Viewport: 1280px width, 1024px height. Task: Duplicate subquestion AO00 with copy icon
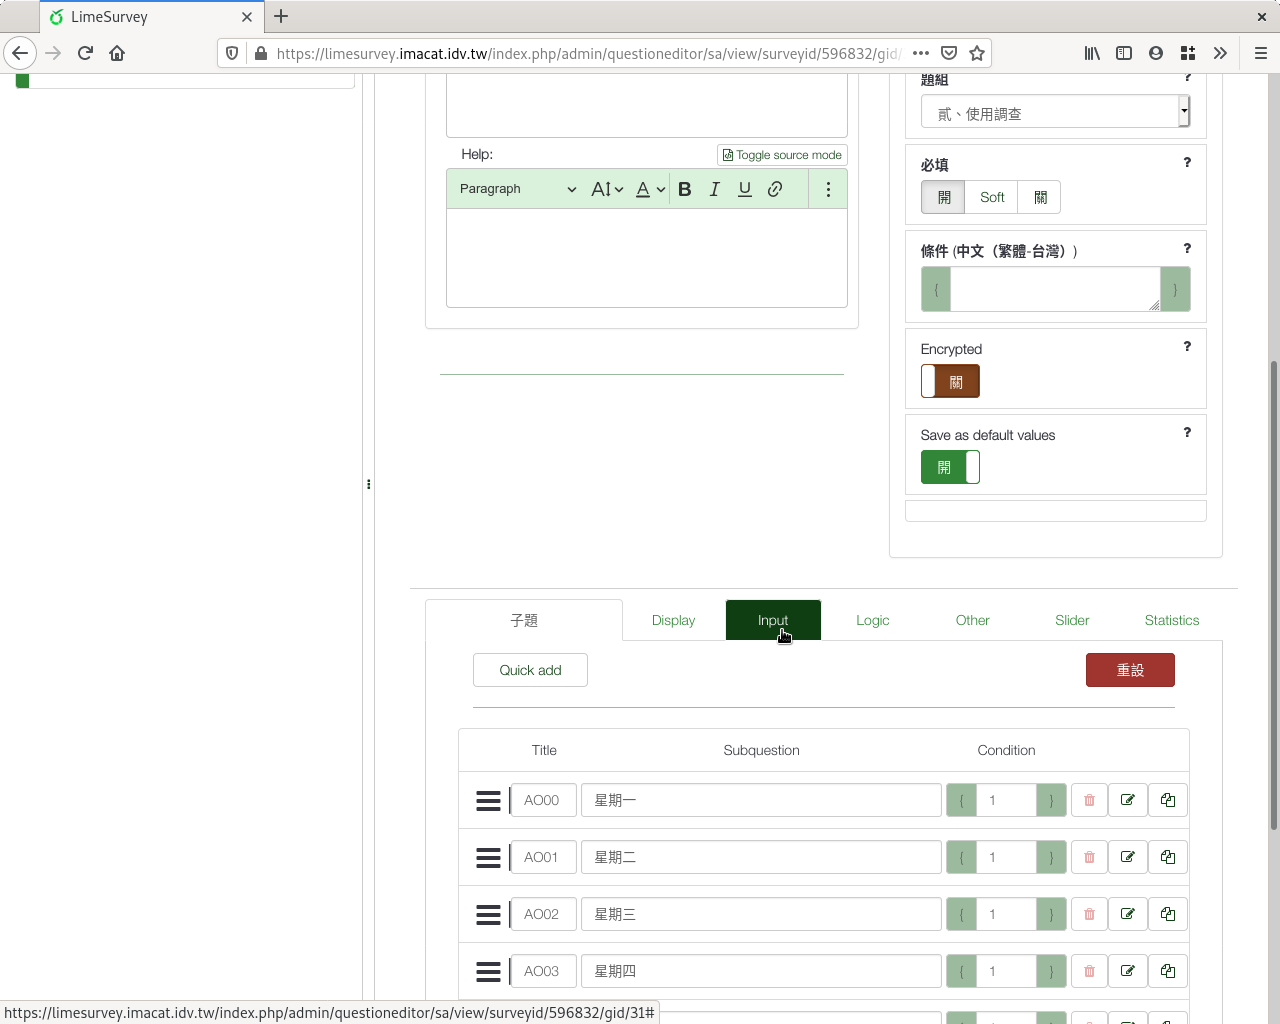tap(1168, 800)
